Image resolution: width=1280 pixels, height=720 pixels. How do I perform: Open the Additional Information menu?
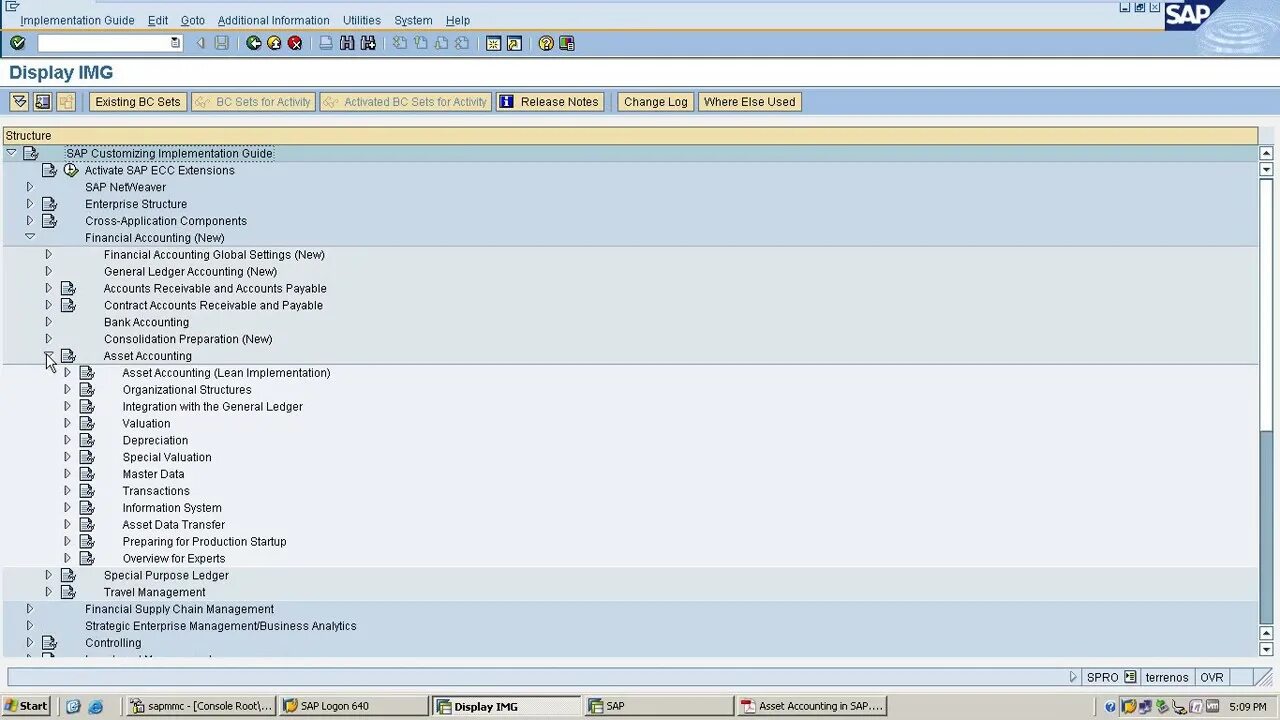point(273,20)
